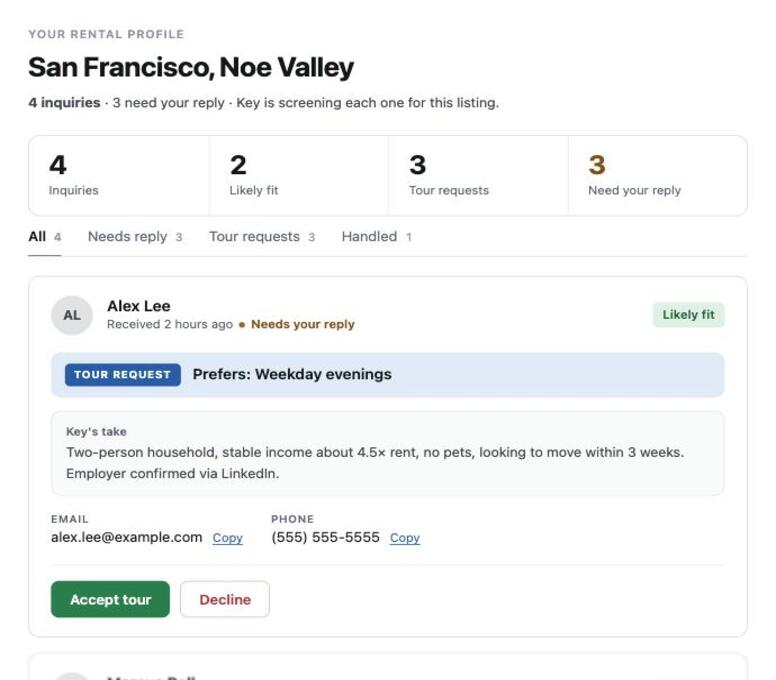Accept Alex Lee's tour request

click(110, 599)
